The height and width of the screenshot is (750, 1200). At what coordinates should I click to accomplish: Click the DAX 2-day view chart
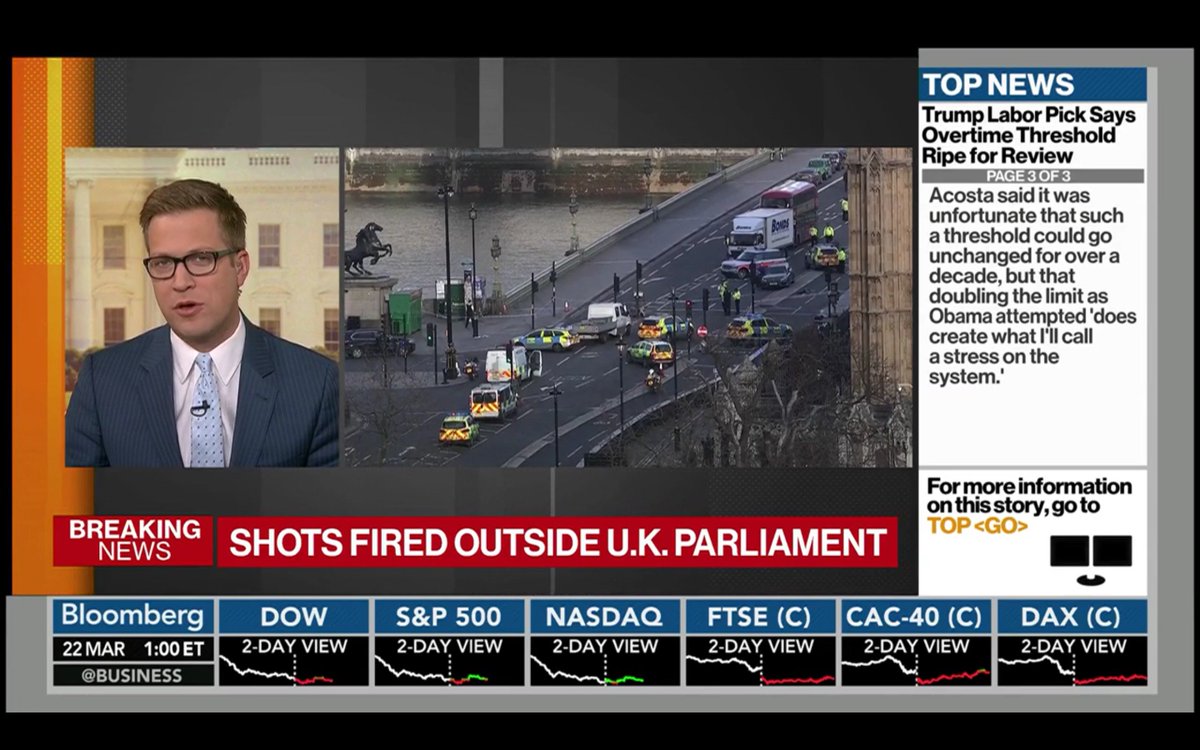(x=1072, y=661)
